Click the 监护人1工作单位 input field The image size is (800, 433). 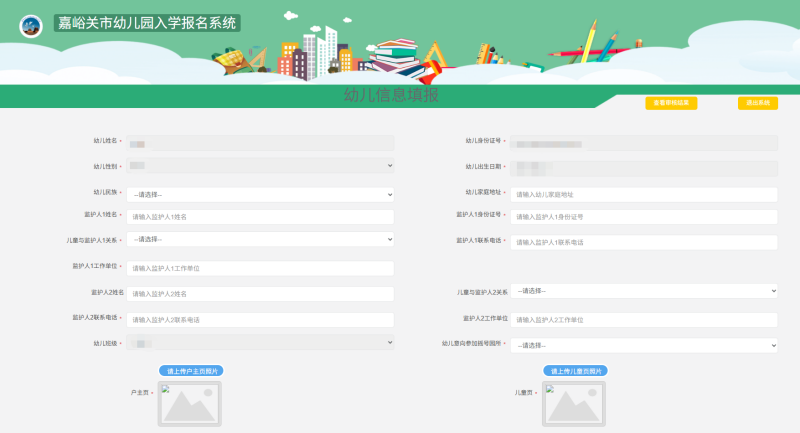(260, 268)
